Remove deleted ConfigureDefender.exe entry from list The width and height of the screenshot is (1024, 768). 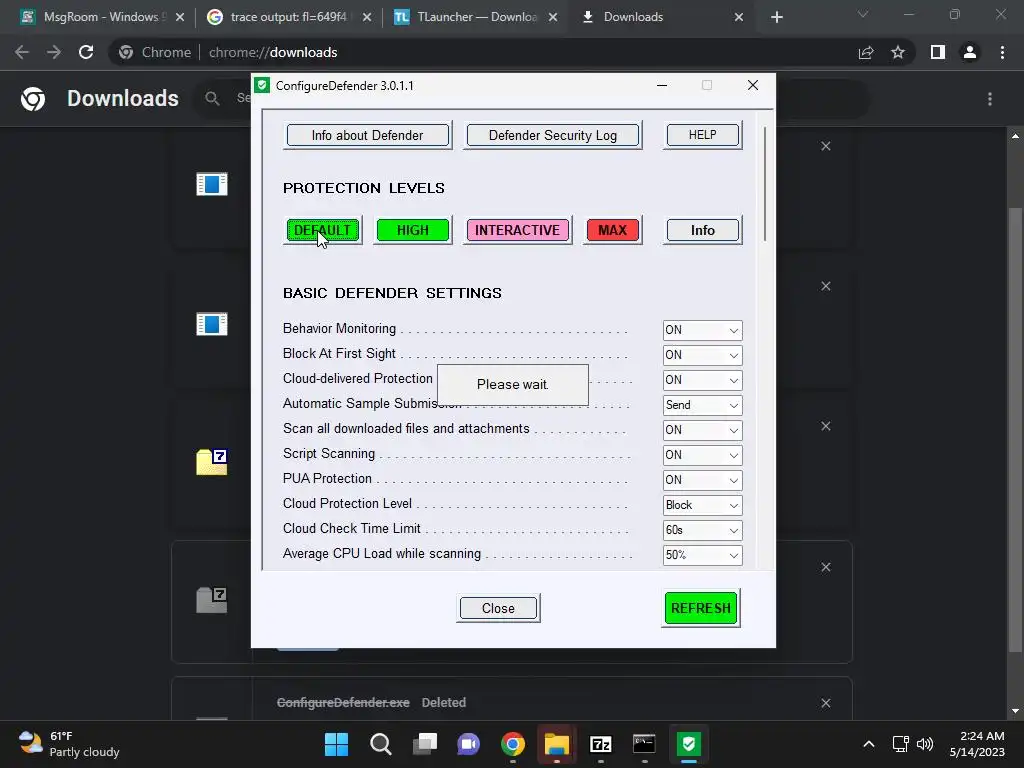825,703
